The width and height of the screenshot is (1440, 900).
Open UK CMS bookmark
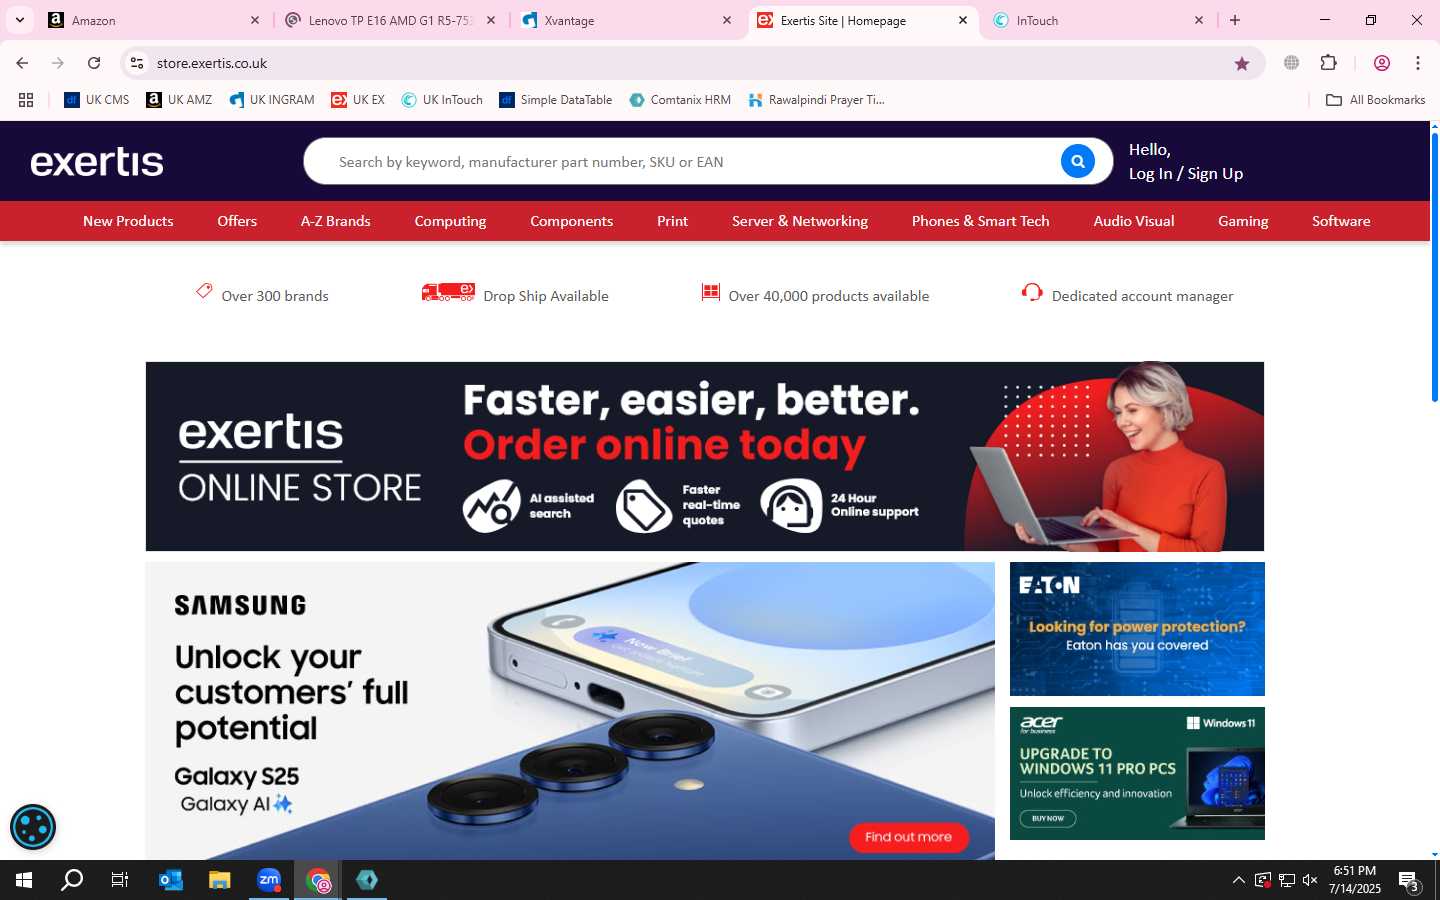click(x=97, y=100)
